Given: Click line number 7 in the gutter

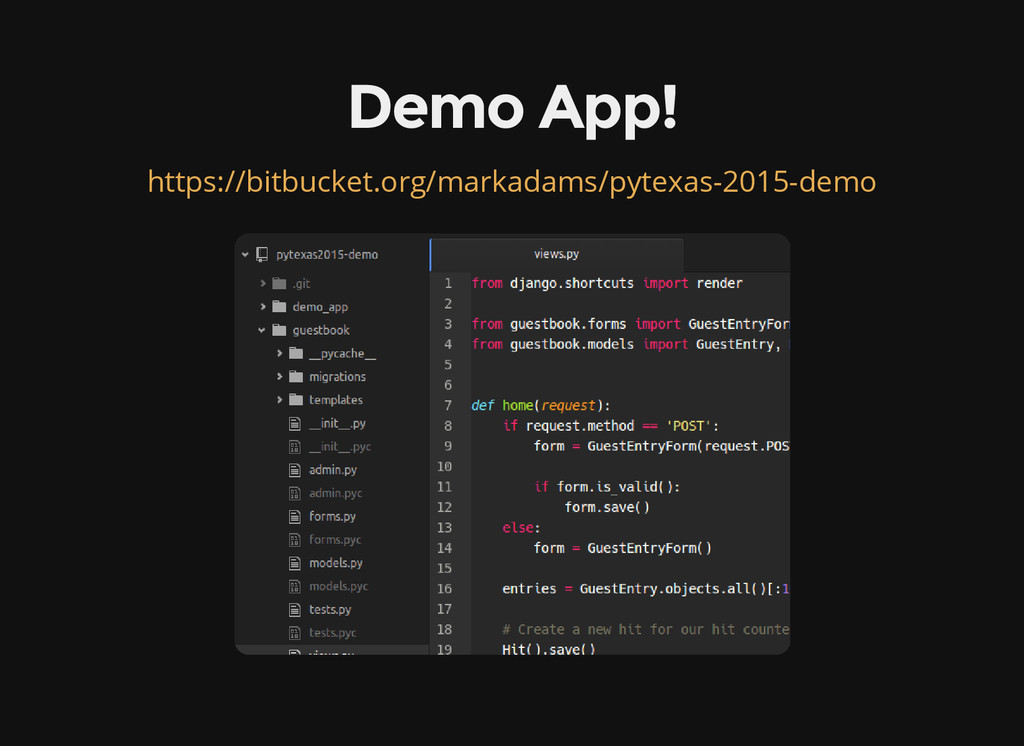Looking at the screenshot, I should tap(447, 405).
